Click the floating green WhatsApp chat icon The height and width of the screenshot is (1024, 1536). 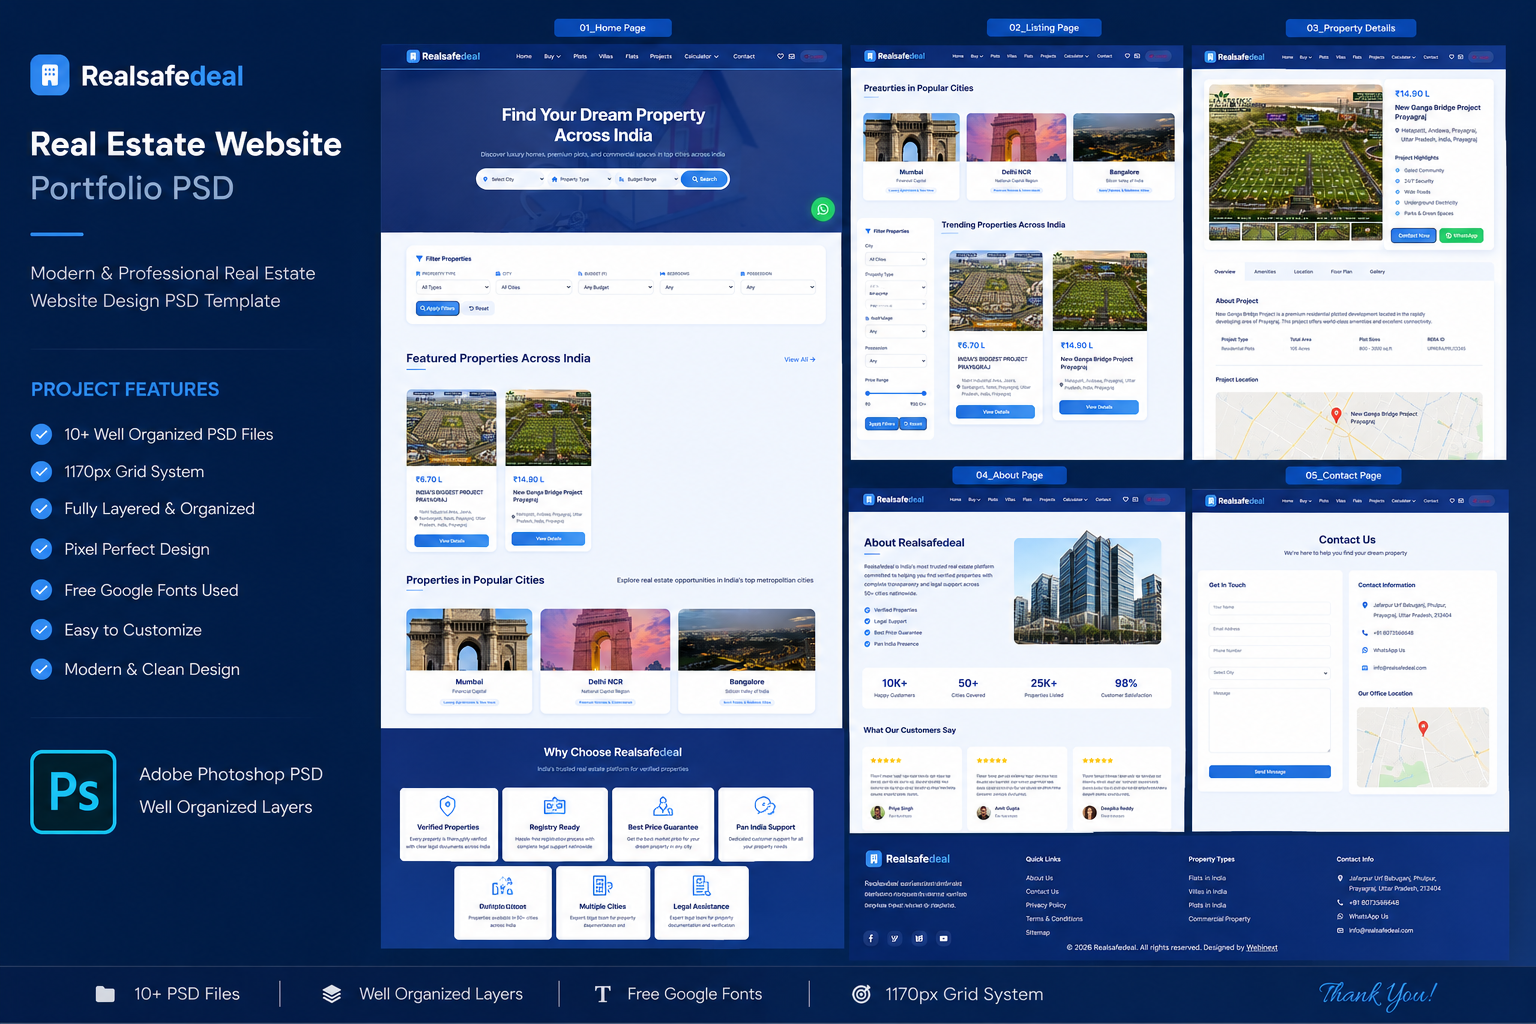point(822,209)
